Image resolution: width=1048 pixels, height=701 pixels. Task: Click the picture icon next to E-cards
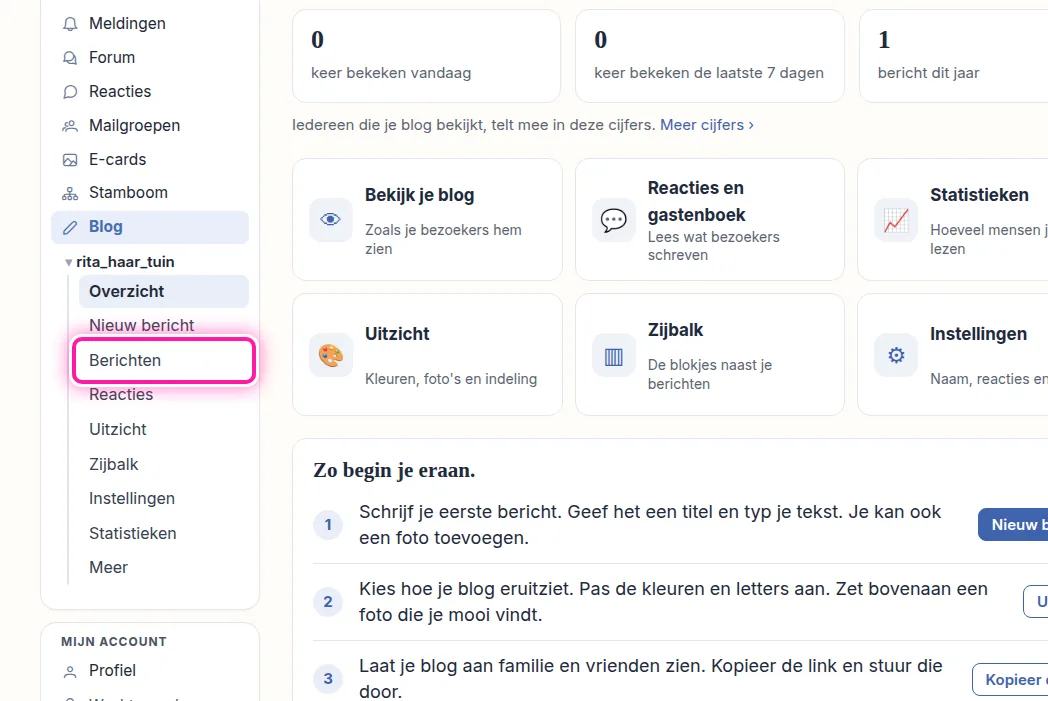tap(70, 160)
